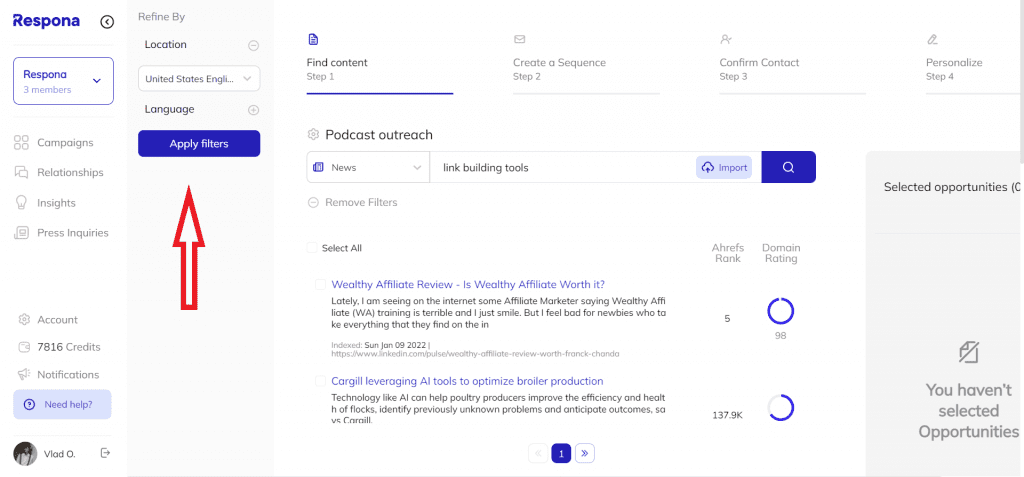The image size is (1024, 477).
Task: Click the Credits wallet icon
Action: point(25,347)
